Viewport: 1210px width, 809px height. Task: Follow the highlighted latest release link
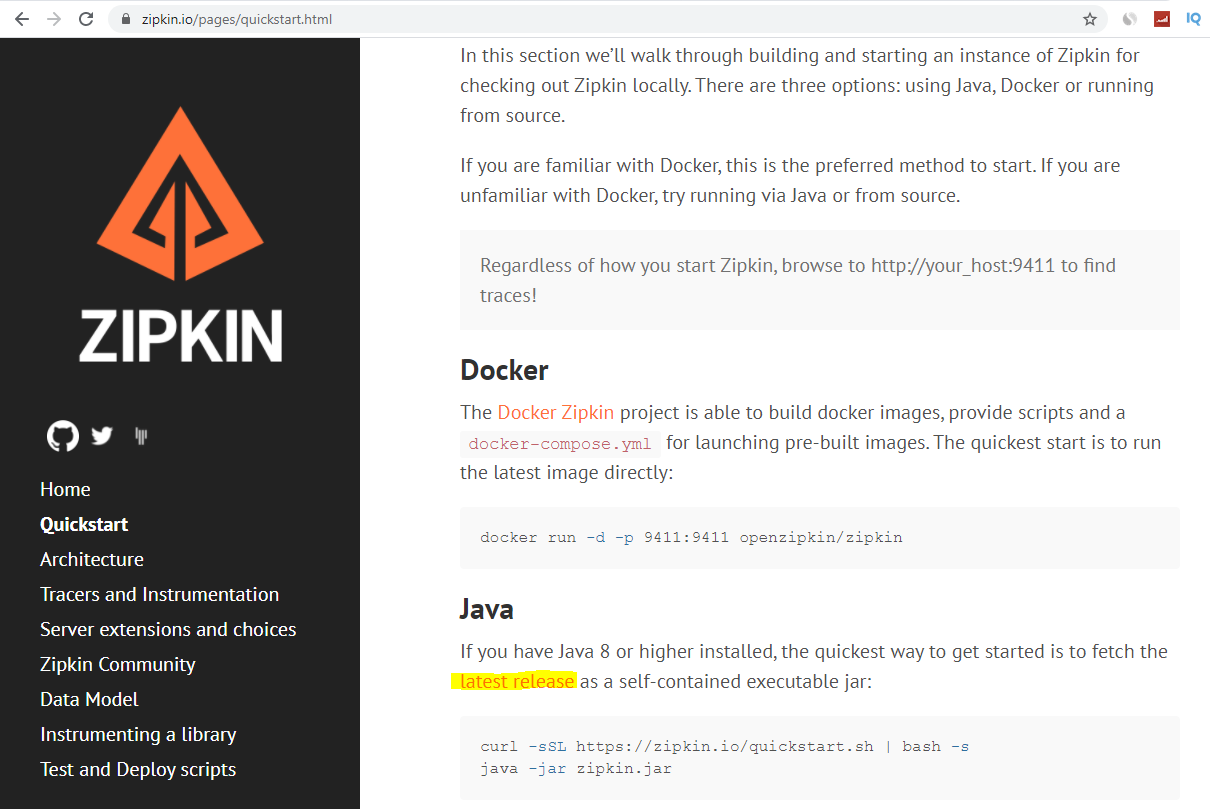[x=517, y=681]
